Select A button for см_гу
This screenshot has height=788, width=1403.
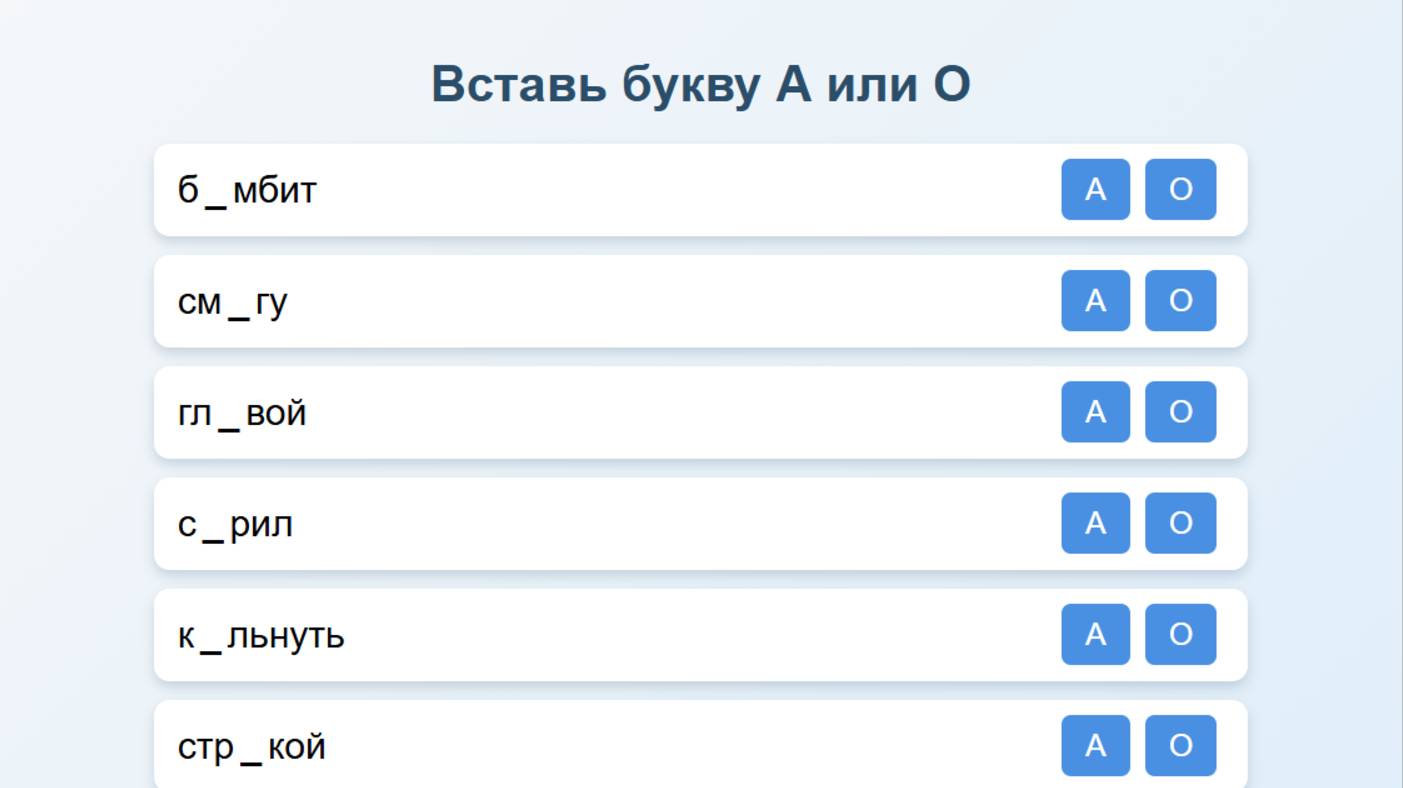(x=1095, y=300)
